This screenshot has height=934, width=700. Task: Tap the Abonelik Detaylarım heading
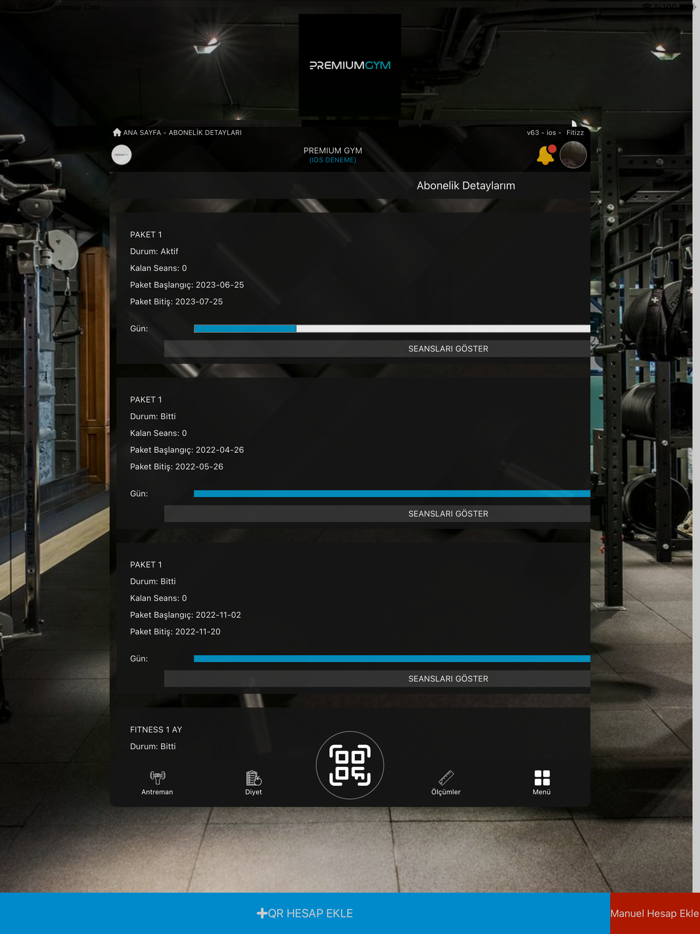click(x=466, y=186)
